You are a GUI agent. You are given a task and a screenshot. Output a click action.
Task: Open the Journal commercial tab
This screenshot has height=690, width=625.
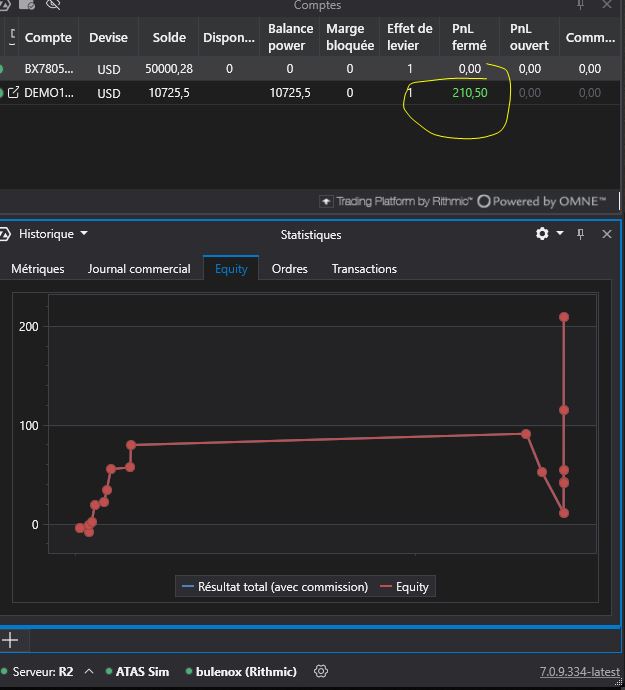coord(139,269)
